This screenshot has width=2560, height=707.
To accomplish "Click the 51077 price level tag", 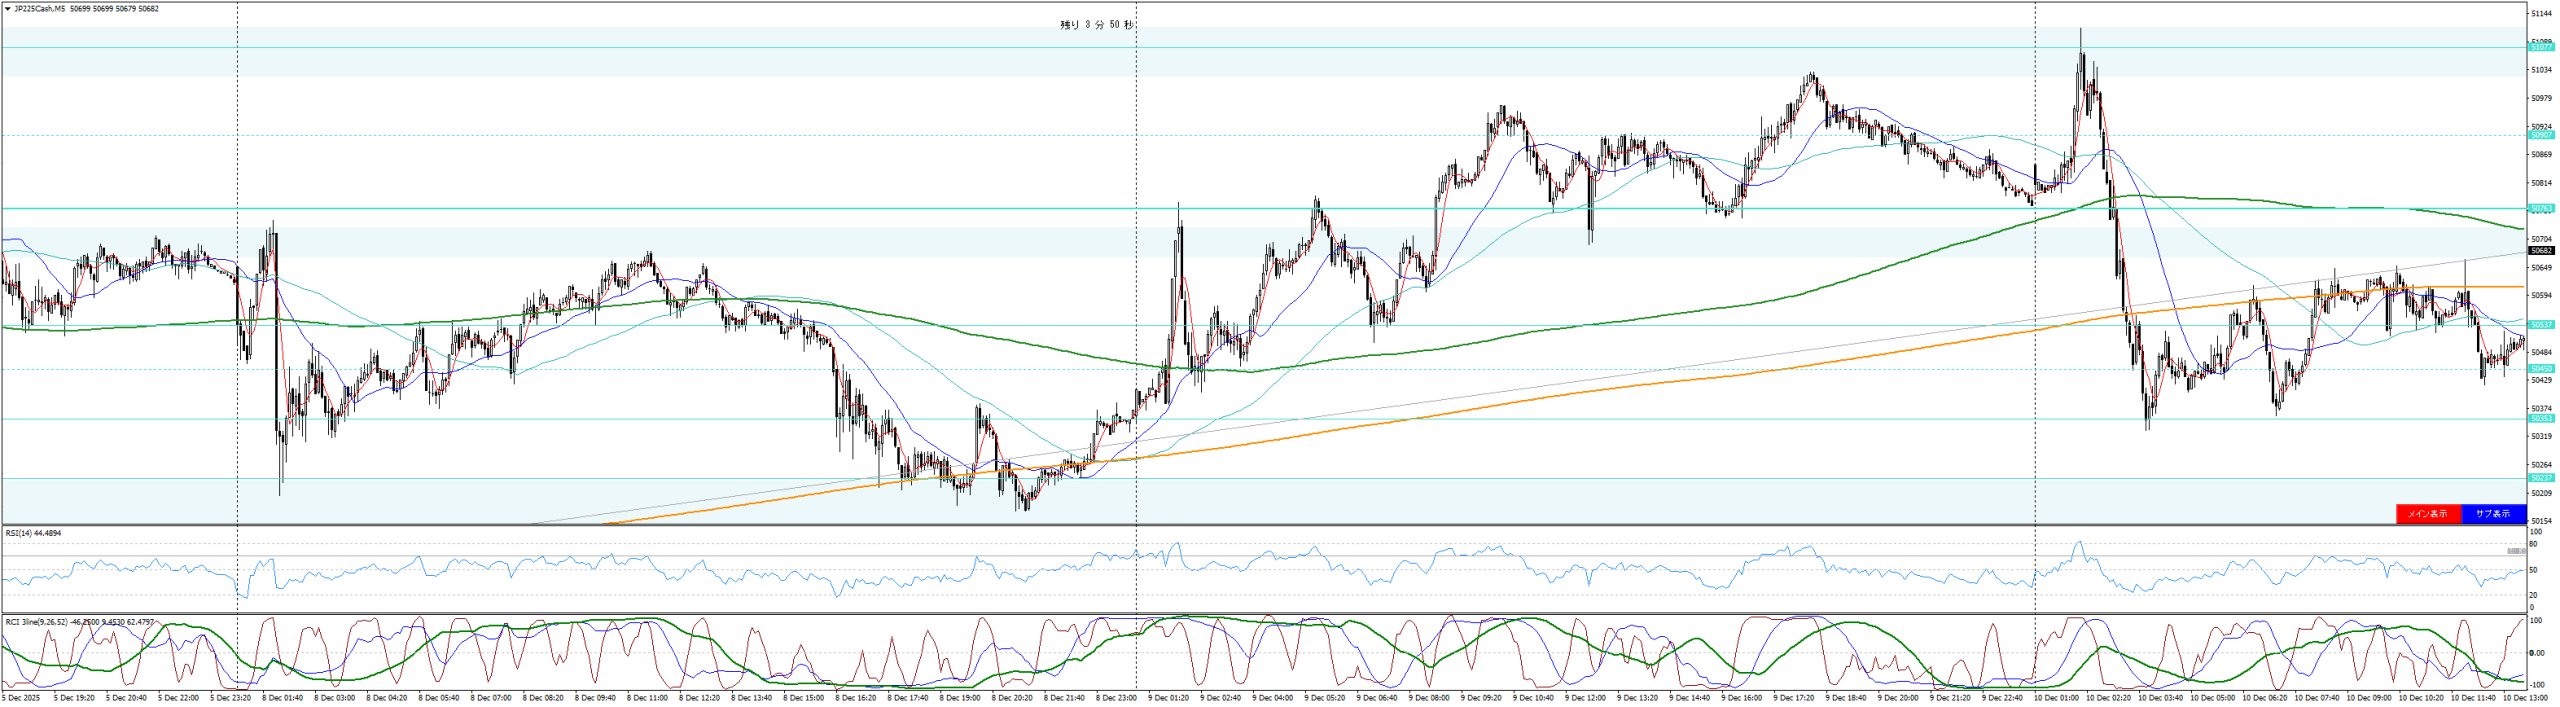I will [x=2541, y=47].
